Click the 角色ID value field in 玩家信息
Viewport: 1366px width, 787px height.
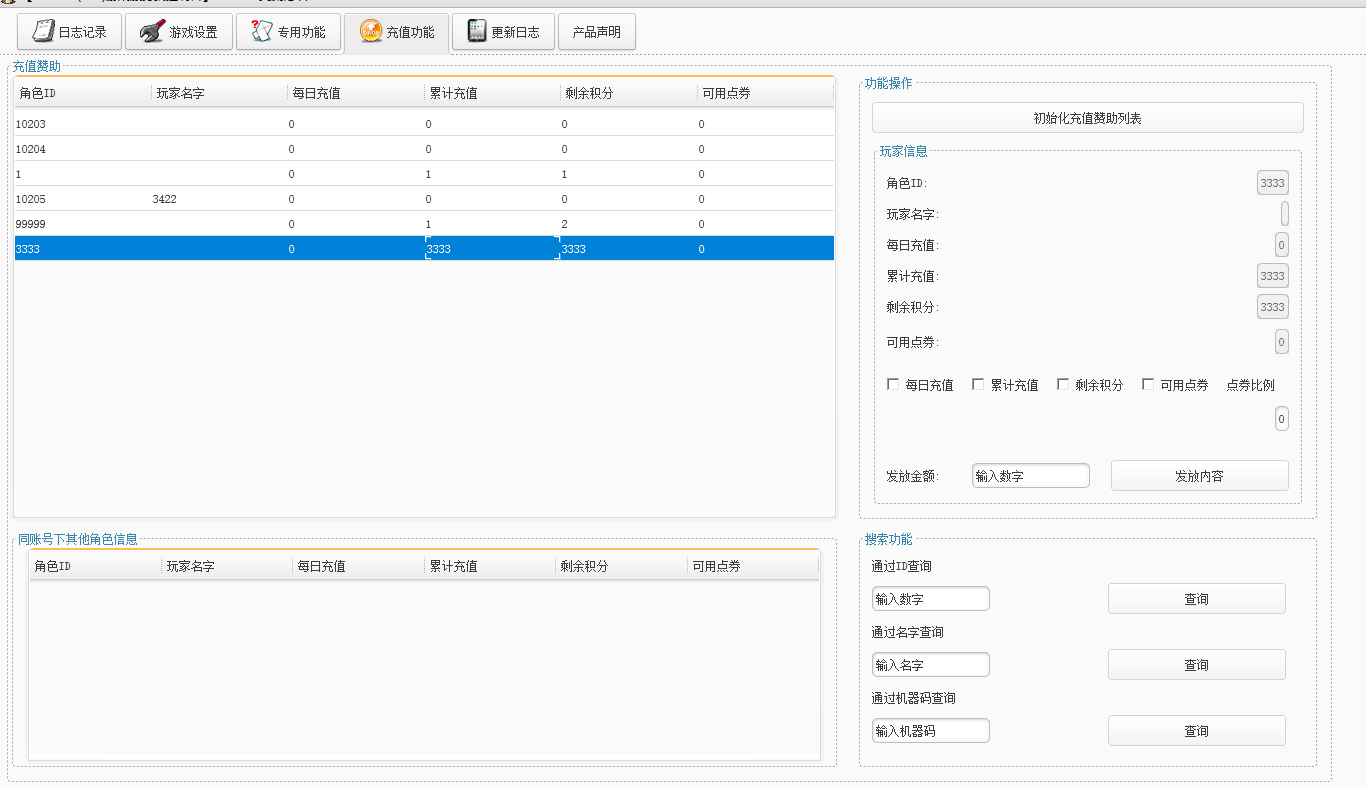coord(1273,183)
